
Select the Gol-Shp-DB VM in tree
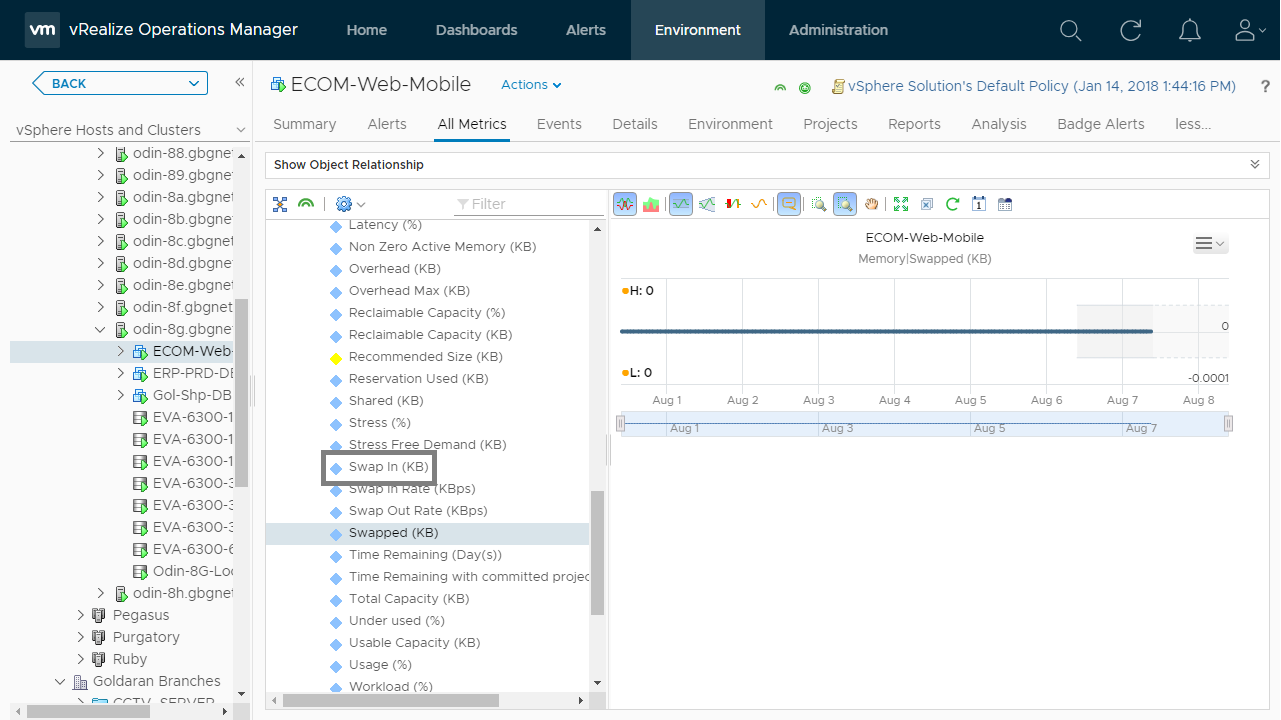coord(192,395)
